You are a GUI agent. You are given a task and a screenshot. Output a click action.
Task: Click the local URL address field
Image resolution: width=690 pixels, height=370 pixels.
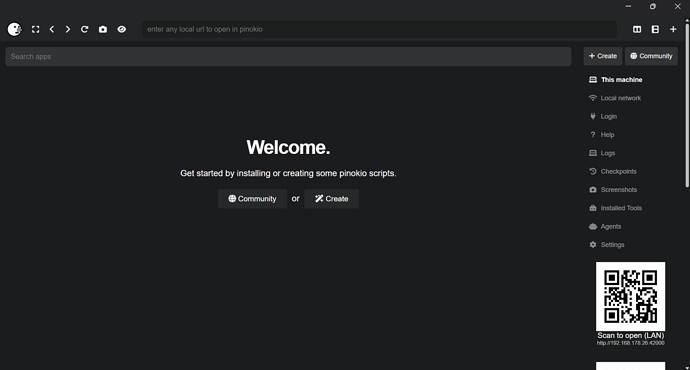[x=379, y=29]
